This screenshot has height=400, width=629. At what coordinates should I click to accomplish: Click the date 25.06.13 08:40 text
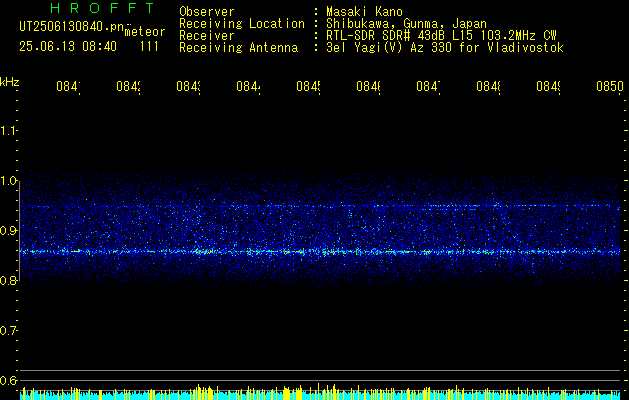(68, 47)
